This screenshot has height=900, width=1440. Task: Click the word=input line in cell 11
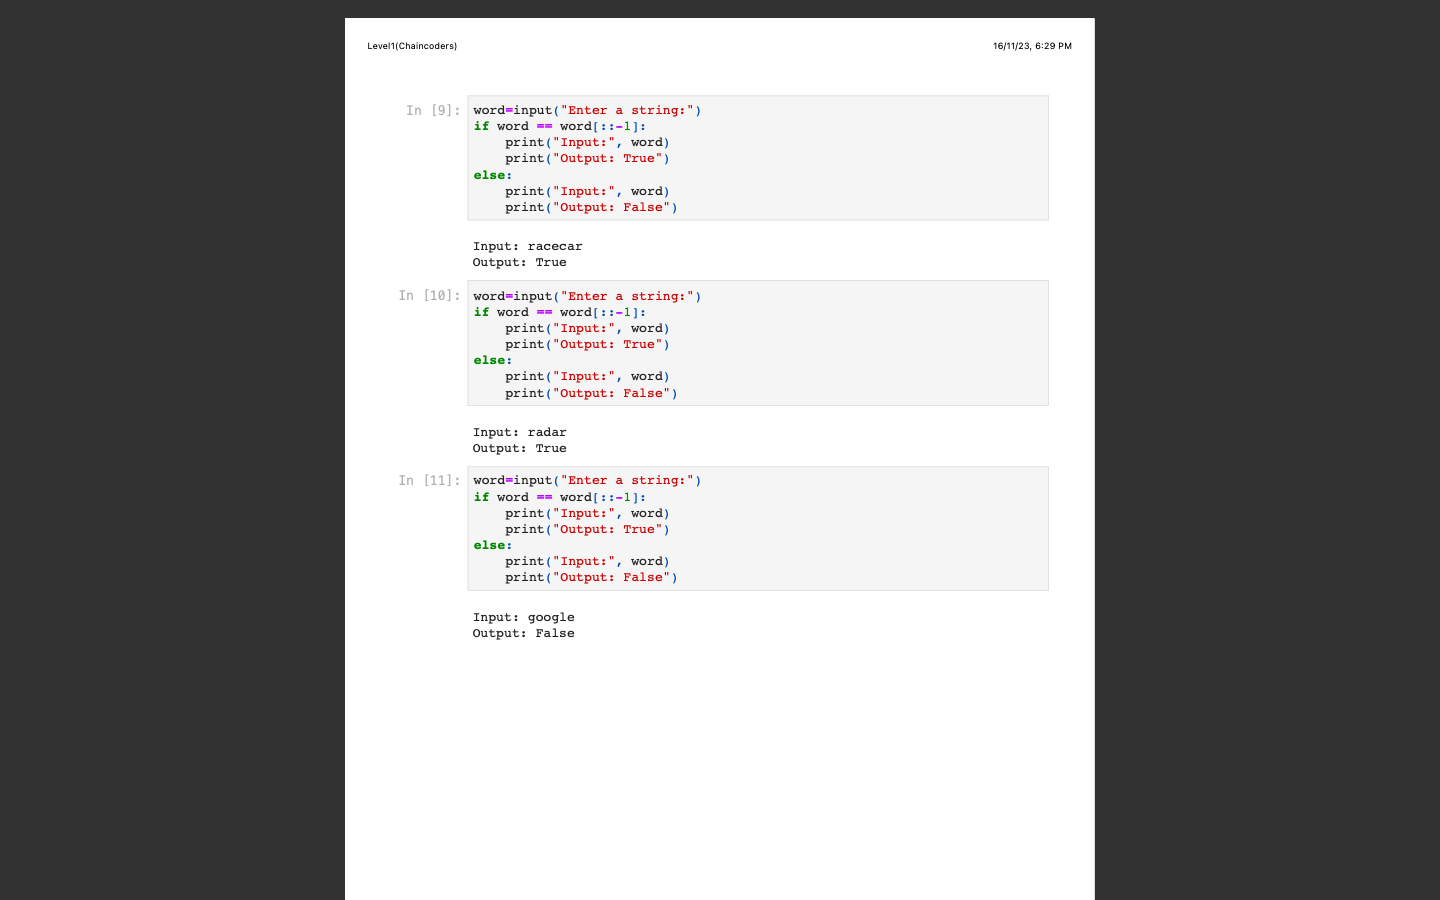(587, 480)
